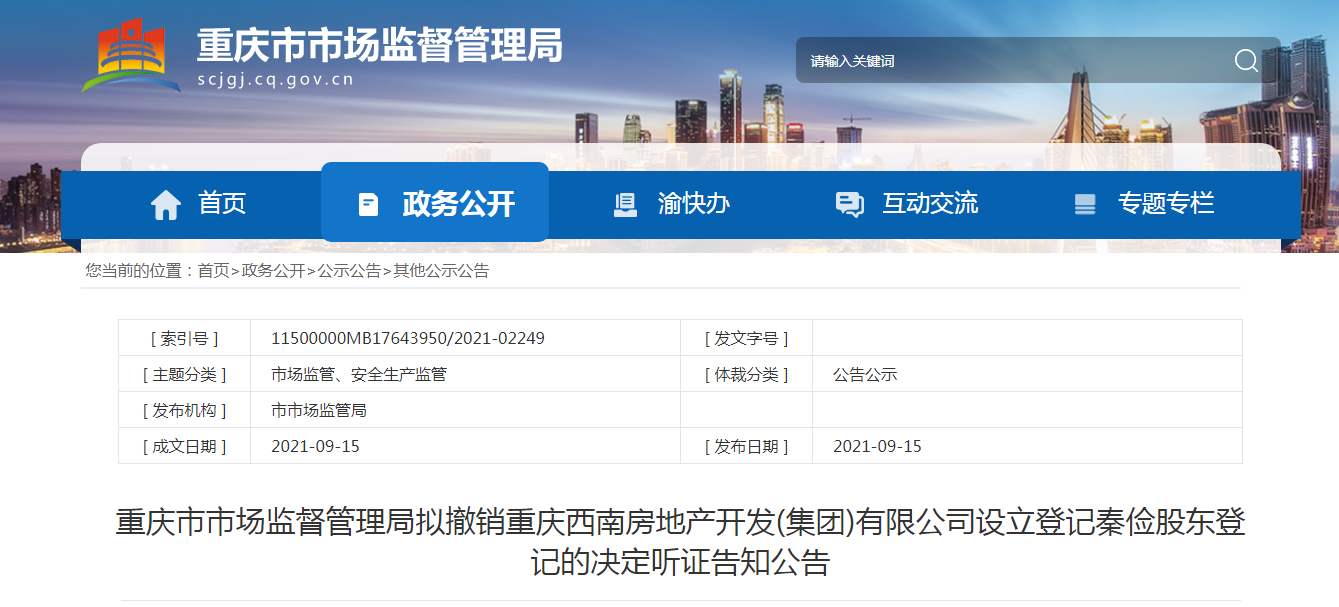Click the 其他公示公告 breadcrumb link
Screen dimensions: 1339x607
coord(441,271)
